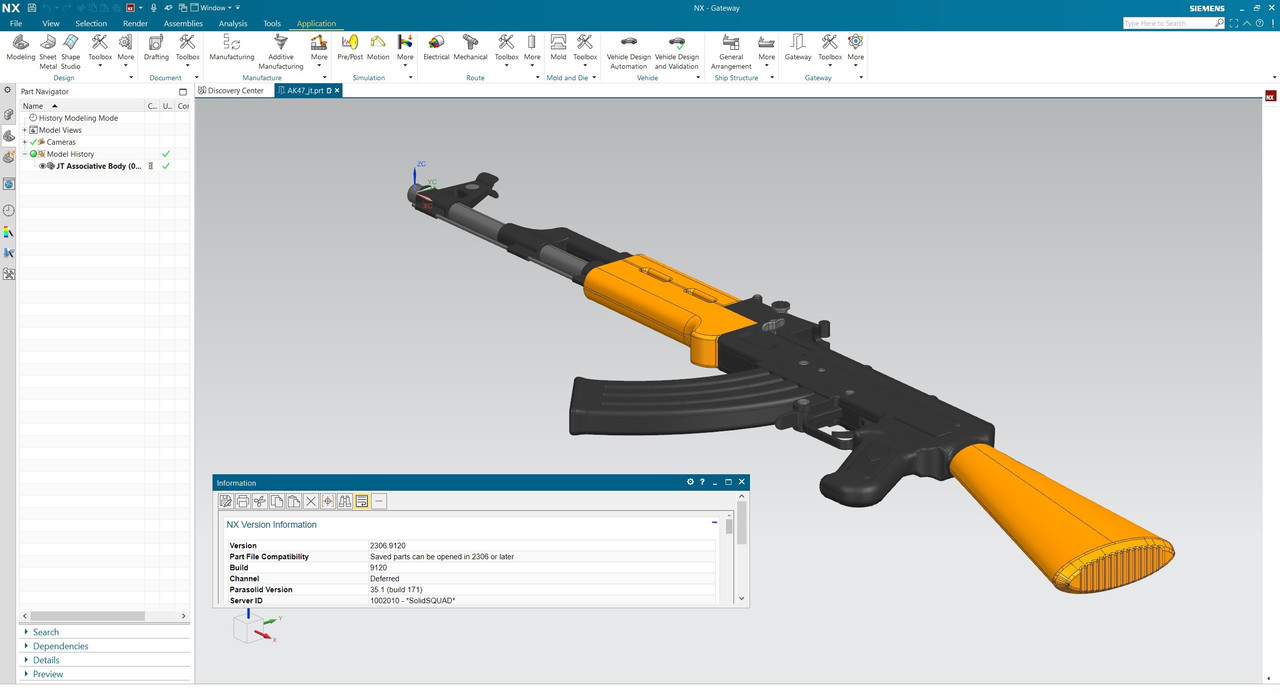Open Vehicle Design and Validation
Screen dimensions: 1280x695
[677, 51]
